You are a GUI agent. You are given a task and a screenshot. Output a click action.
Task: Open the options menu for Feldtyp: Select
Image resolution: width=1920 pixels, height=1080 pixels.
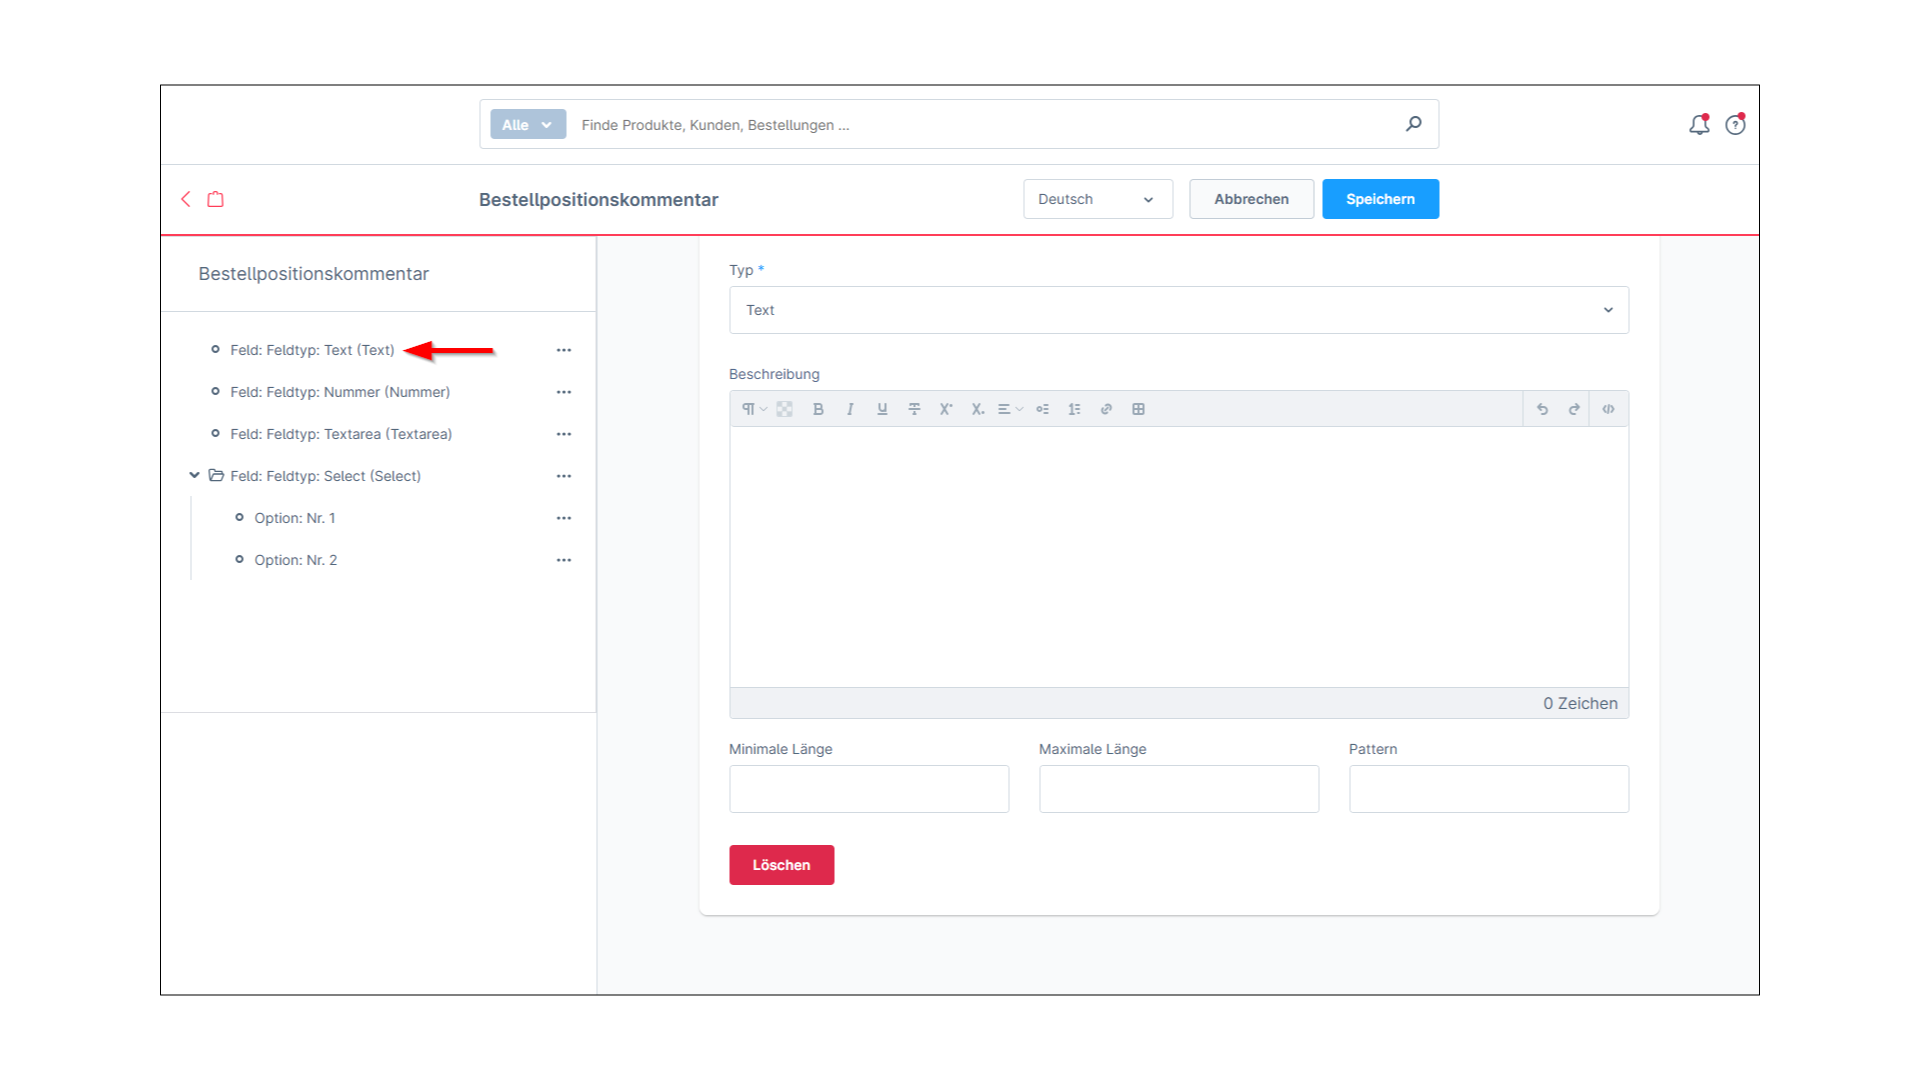564,476
